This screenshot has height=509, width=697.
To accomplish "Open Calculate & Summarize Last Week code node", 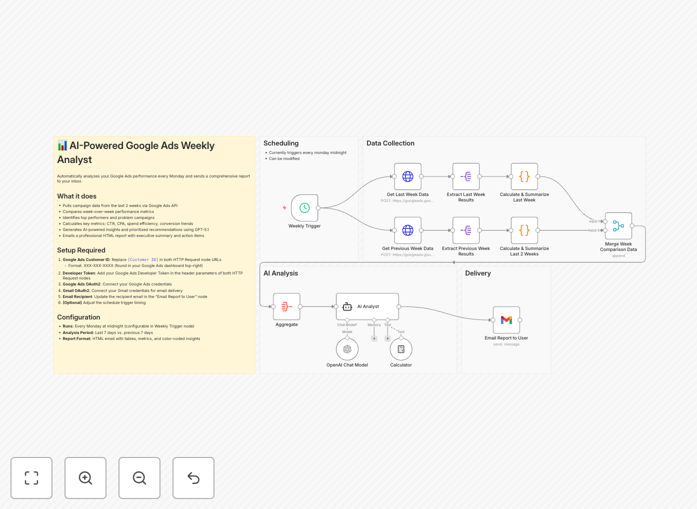I will (524, 176).
